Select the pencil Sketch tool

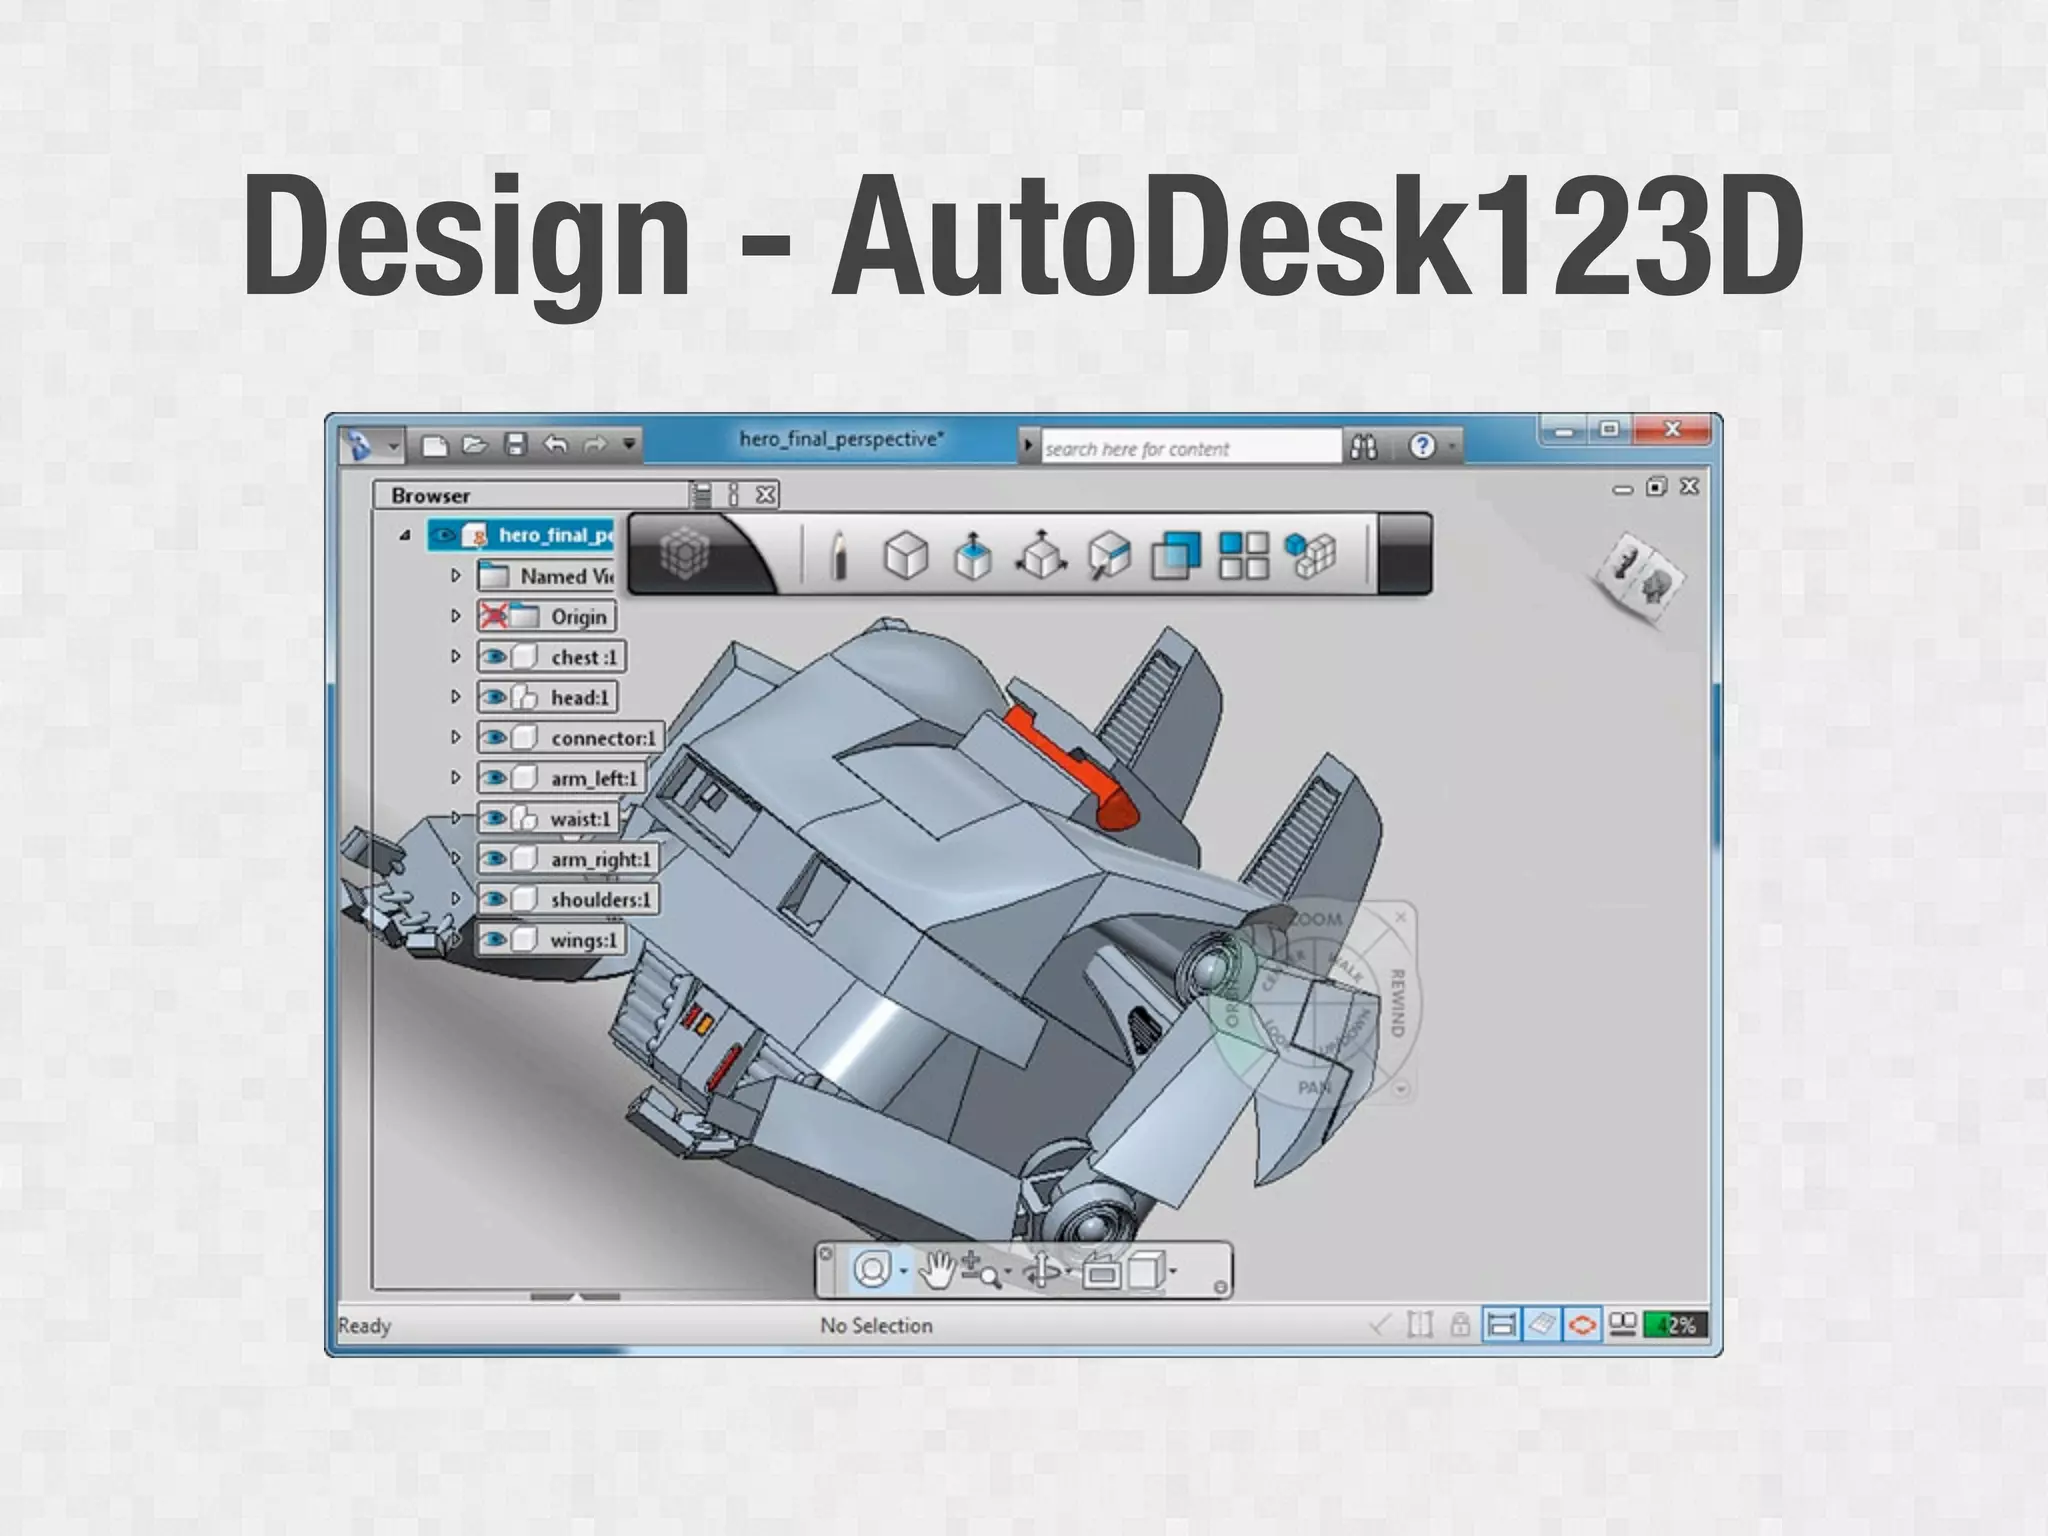pos(838,555)
